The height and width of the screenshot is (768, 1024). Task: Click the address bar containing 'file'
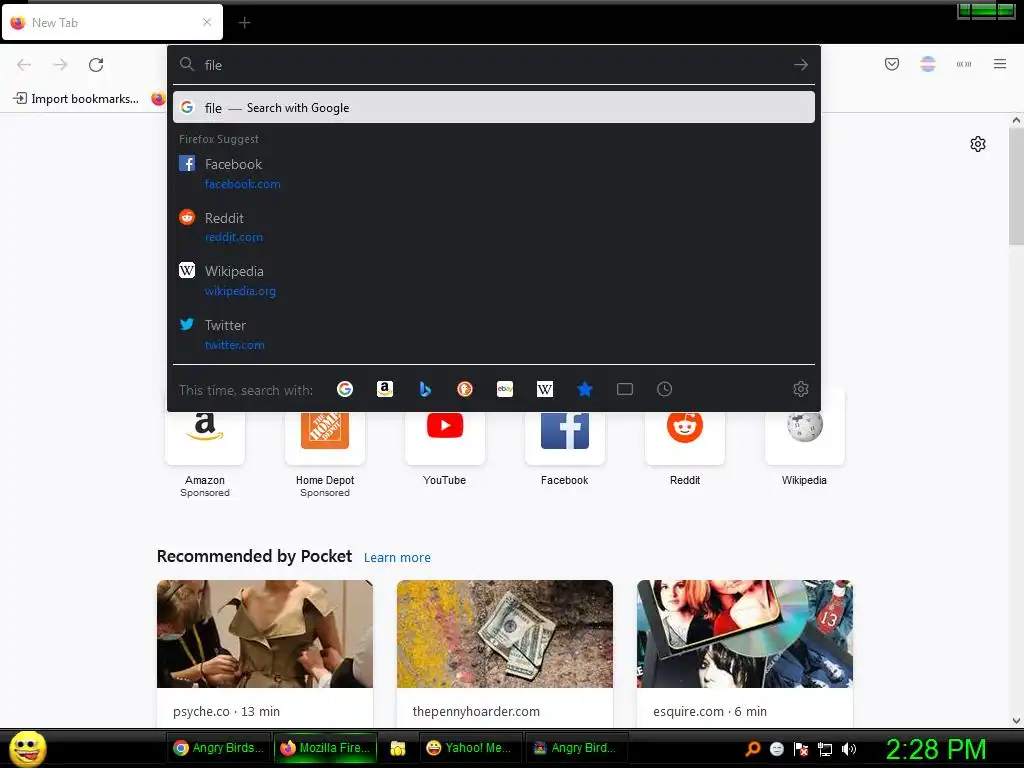[x=494, y=65]
